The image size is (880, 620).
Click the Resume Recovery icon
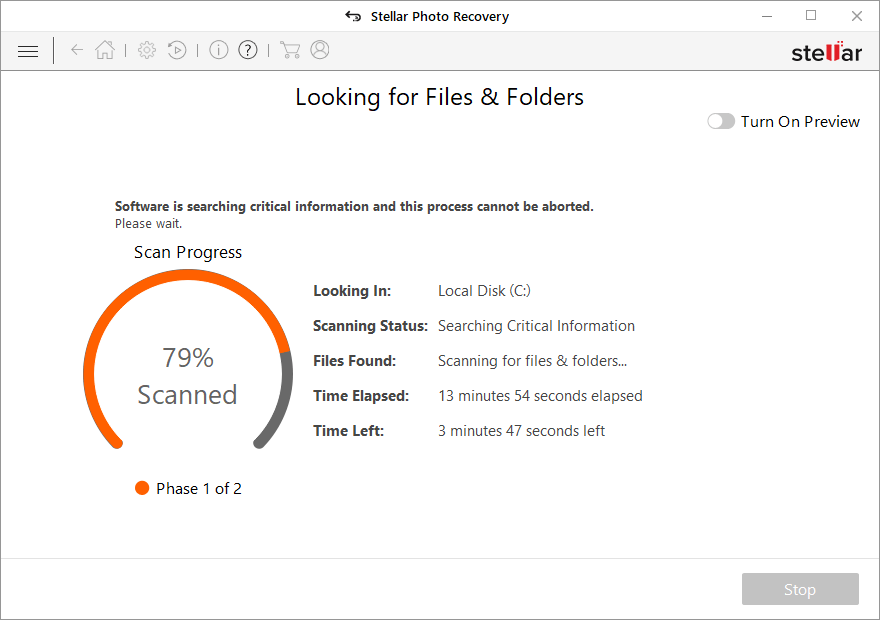point(176,50)
